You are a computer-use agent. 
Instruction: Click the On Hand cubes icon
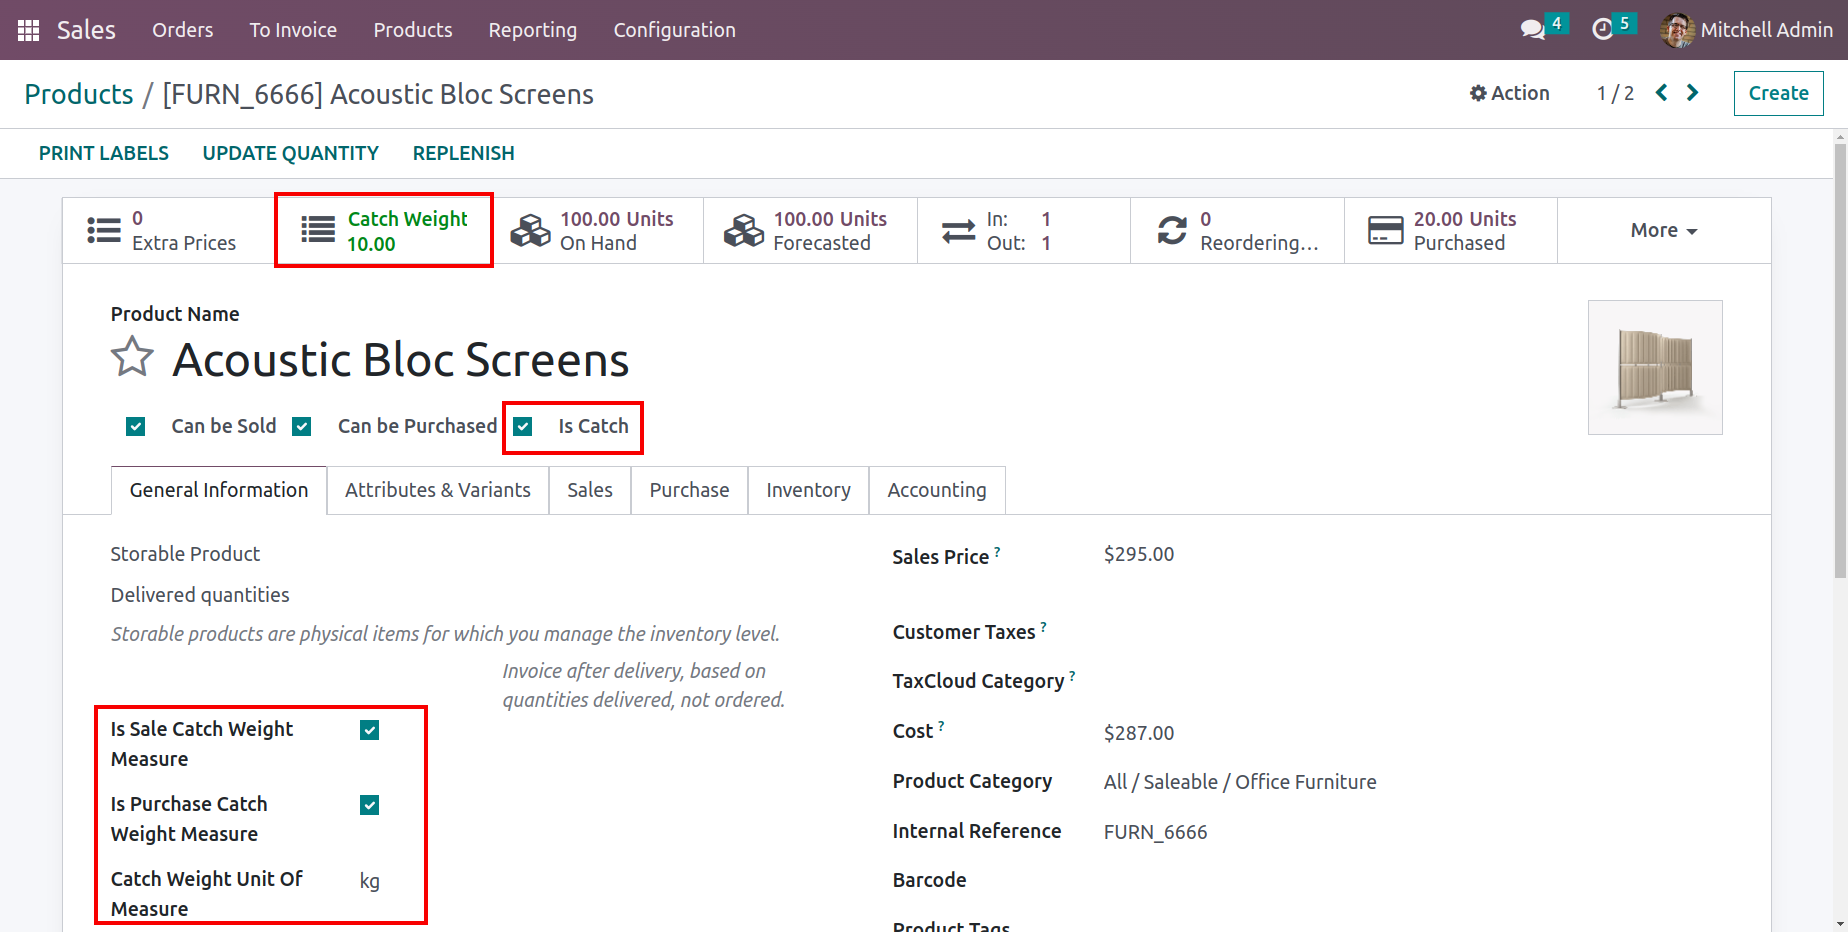point(530,230)
